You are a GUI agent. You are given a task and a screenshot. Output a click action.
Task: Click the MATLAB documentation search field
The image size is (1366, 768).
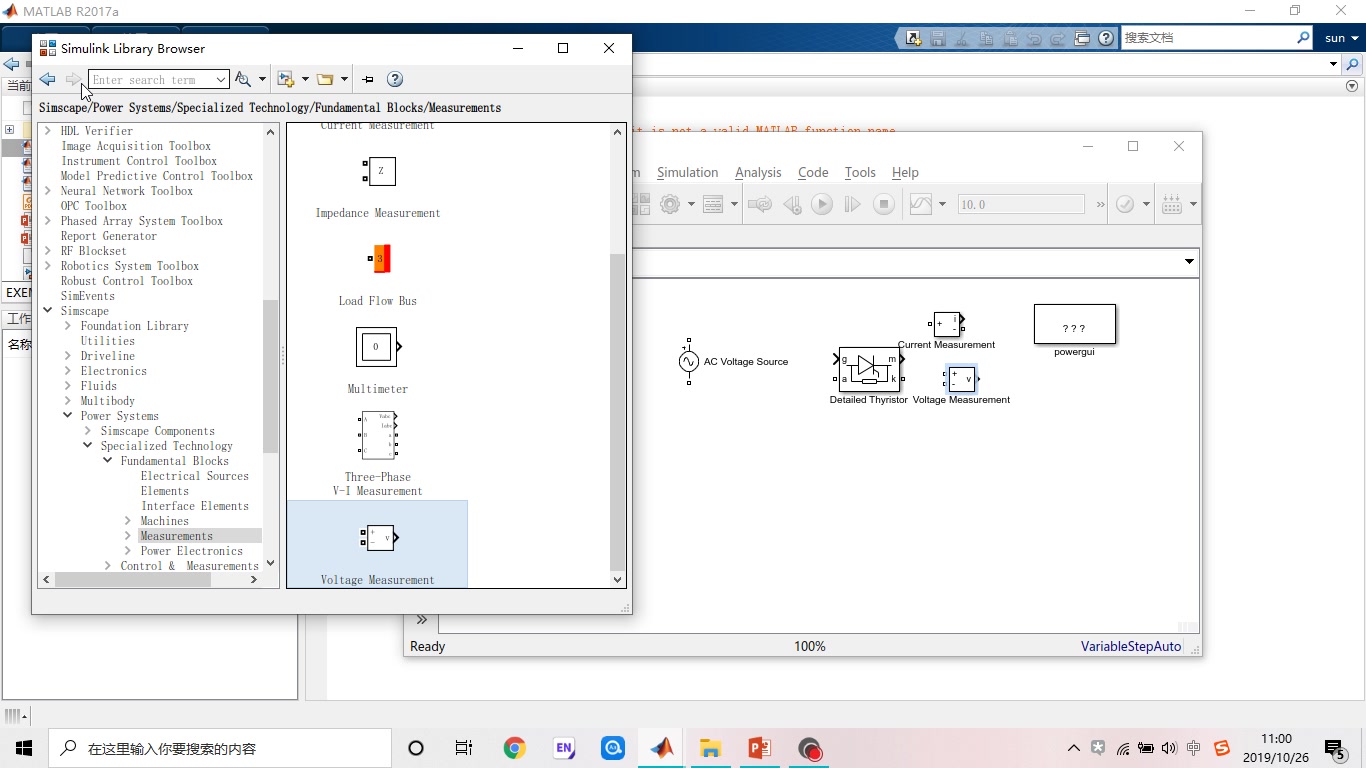coord(1207,38)
